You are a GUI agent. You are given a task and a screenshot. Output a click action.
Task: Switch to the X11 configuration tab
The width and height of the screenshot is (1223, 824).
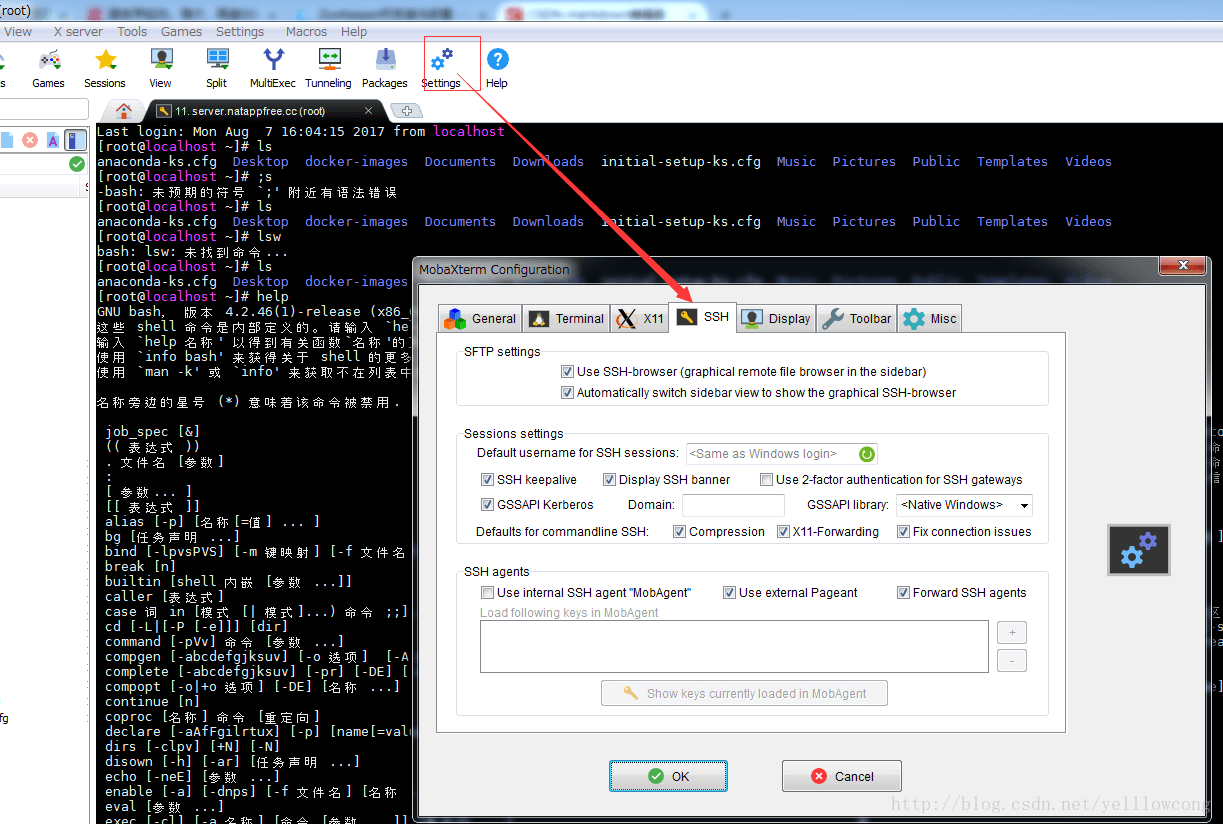(640, 319)
